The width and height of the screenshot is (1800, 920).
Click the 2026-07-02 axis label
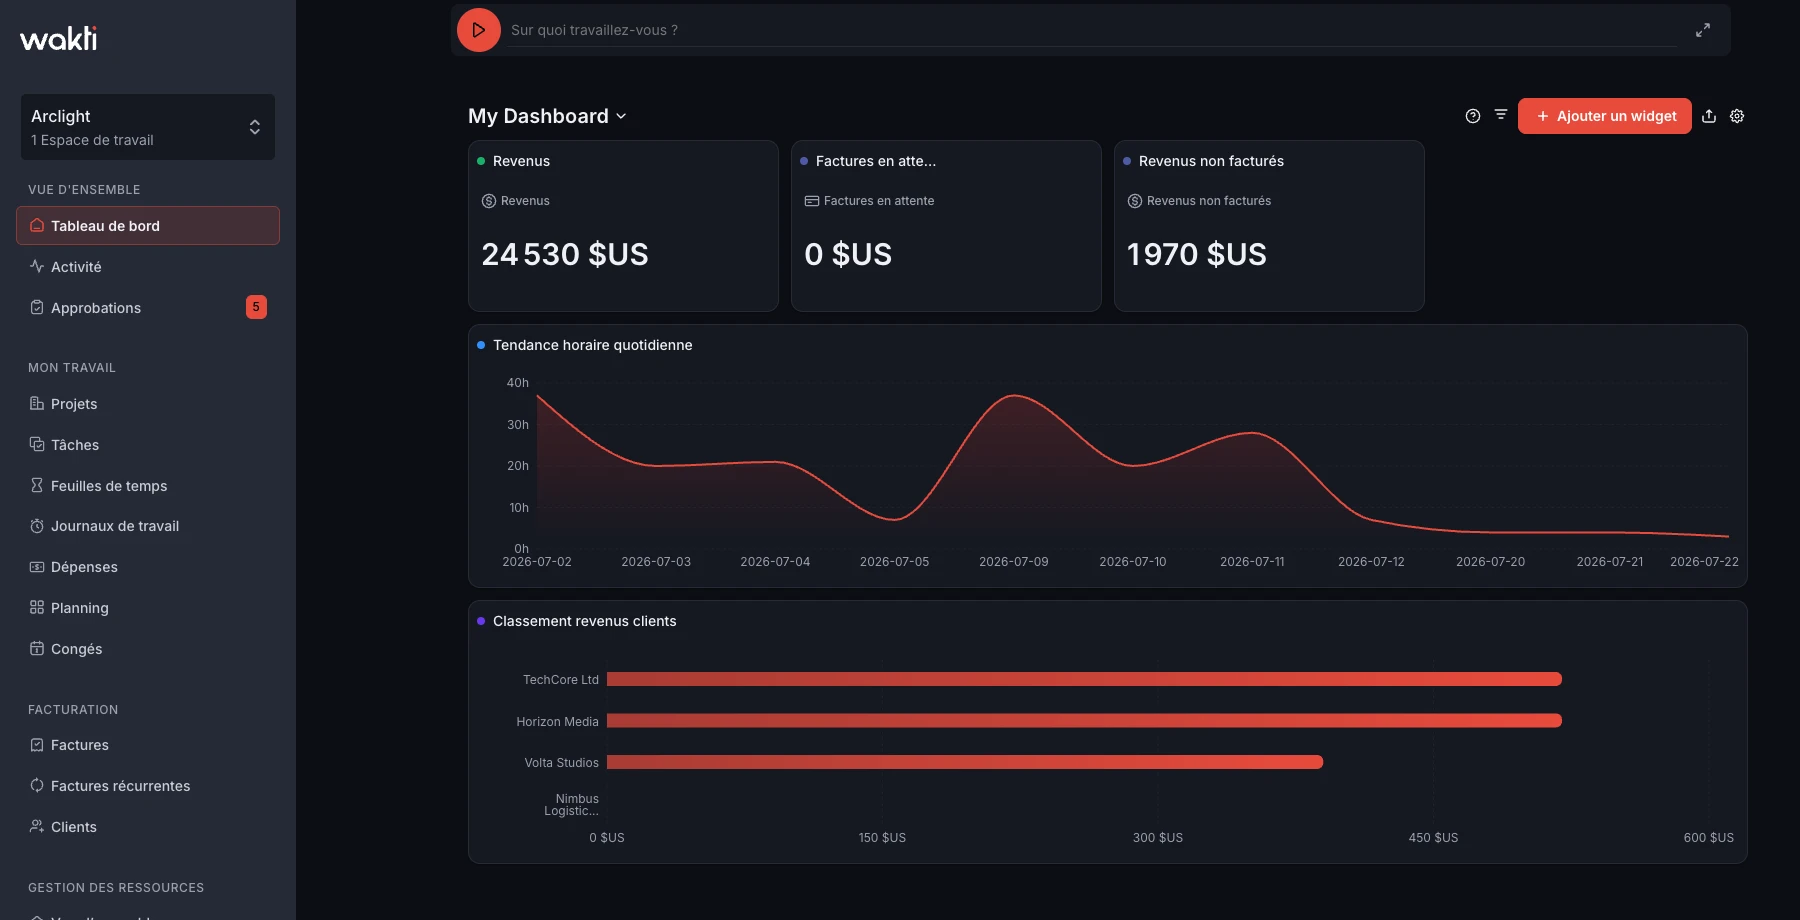click(x=537, y=562)
